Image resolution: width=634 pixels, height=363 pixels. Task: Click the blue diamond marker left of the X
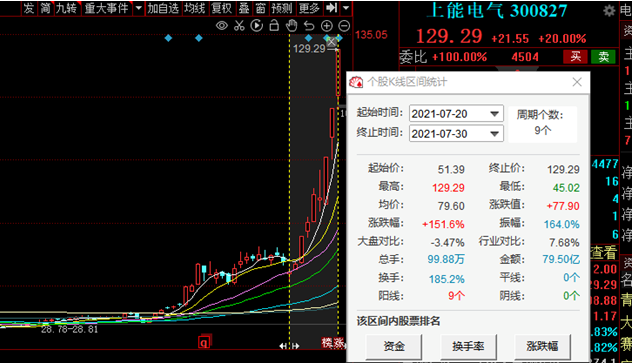pos(309,38)
